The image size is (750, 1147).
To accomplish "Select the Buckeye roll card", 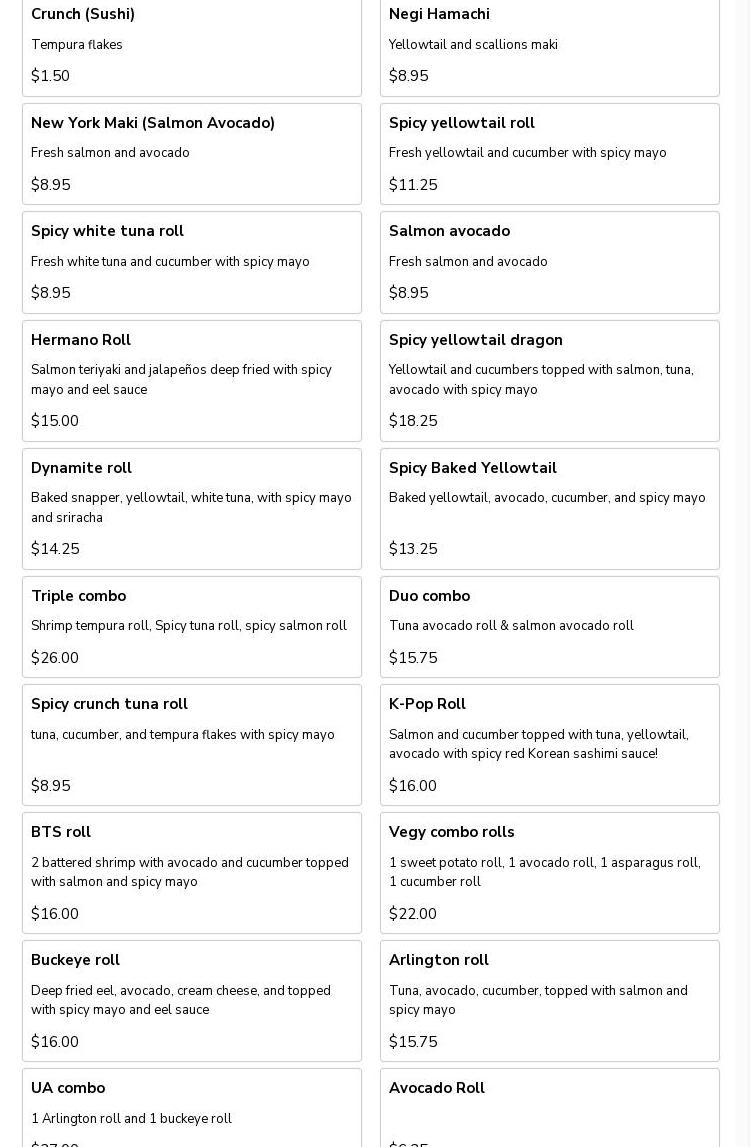I will pos(191,1001).
